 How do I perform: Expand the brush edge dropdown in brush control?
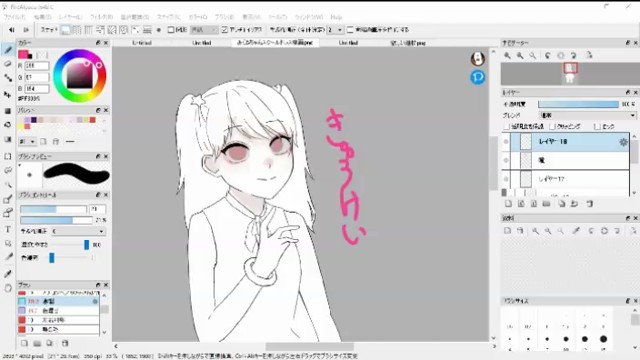click(x=78, y=231)
